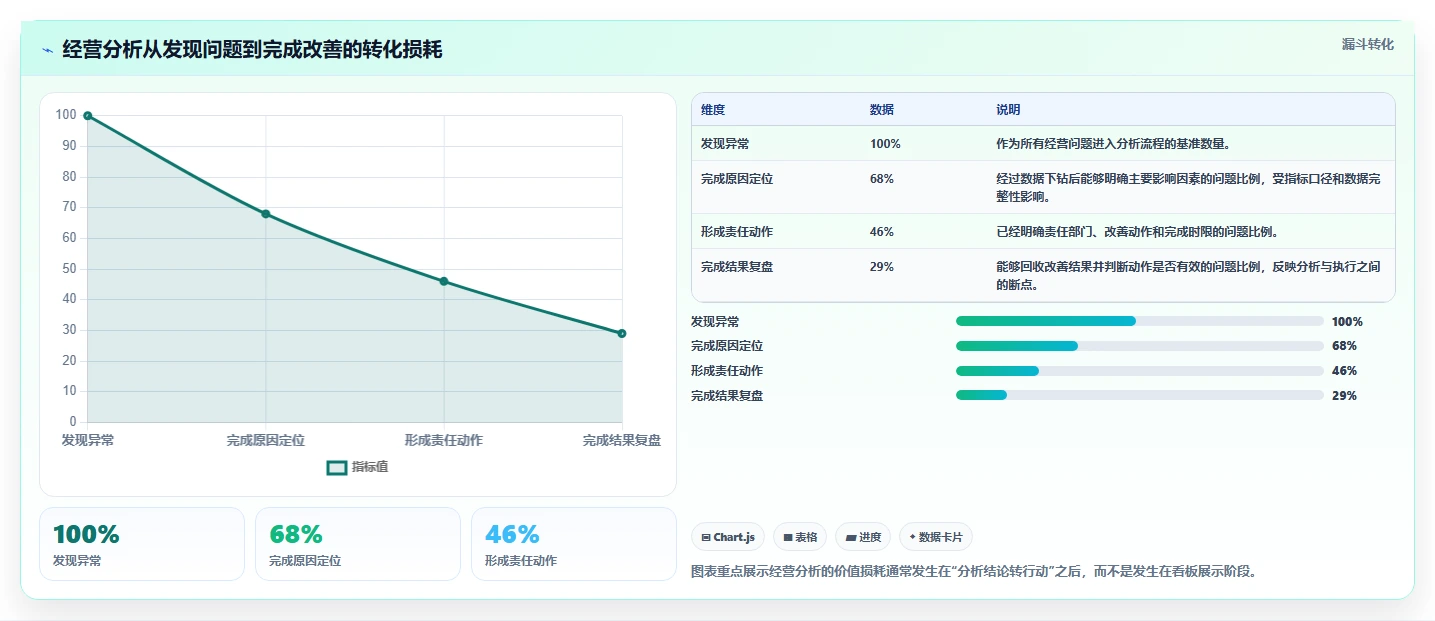Select the 发现异常 cell in the table
Viewport: 1435px width, 621px height.
[725, 144]
